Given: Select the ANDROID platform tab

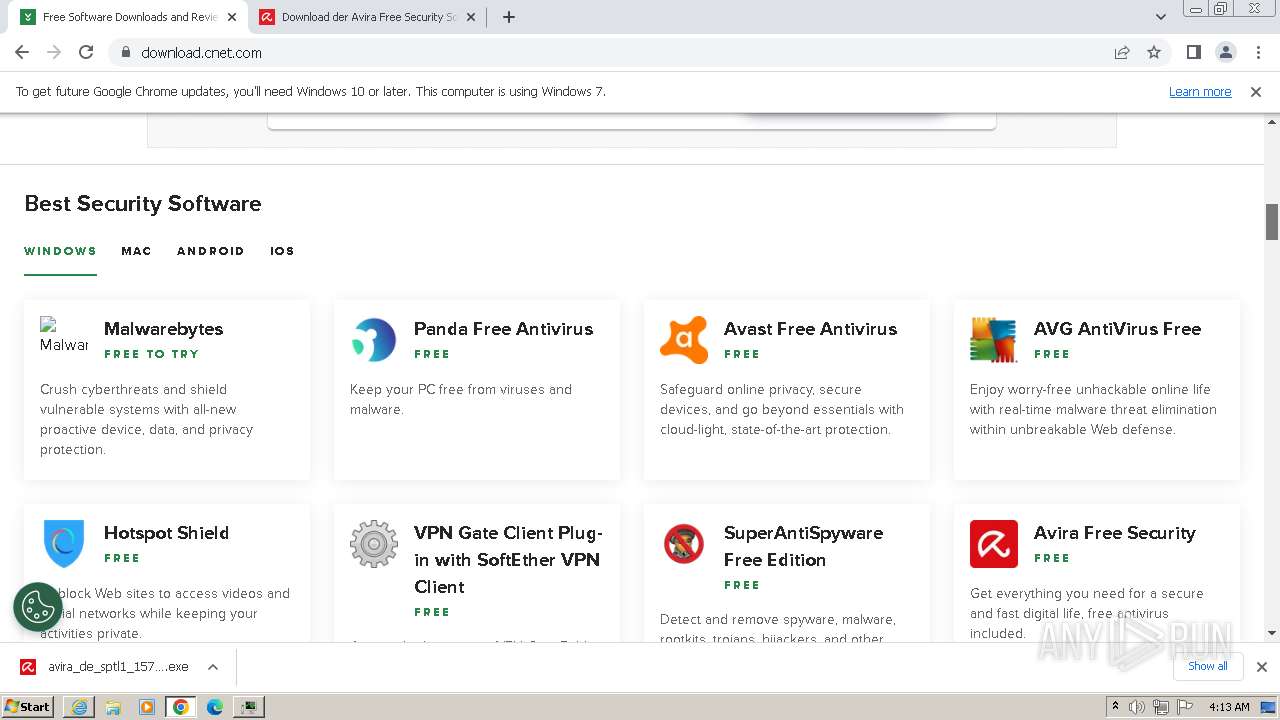Looking at the screenshot, I should [x=210, y=251].
